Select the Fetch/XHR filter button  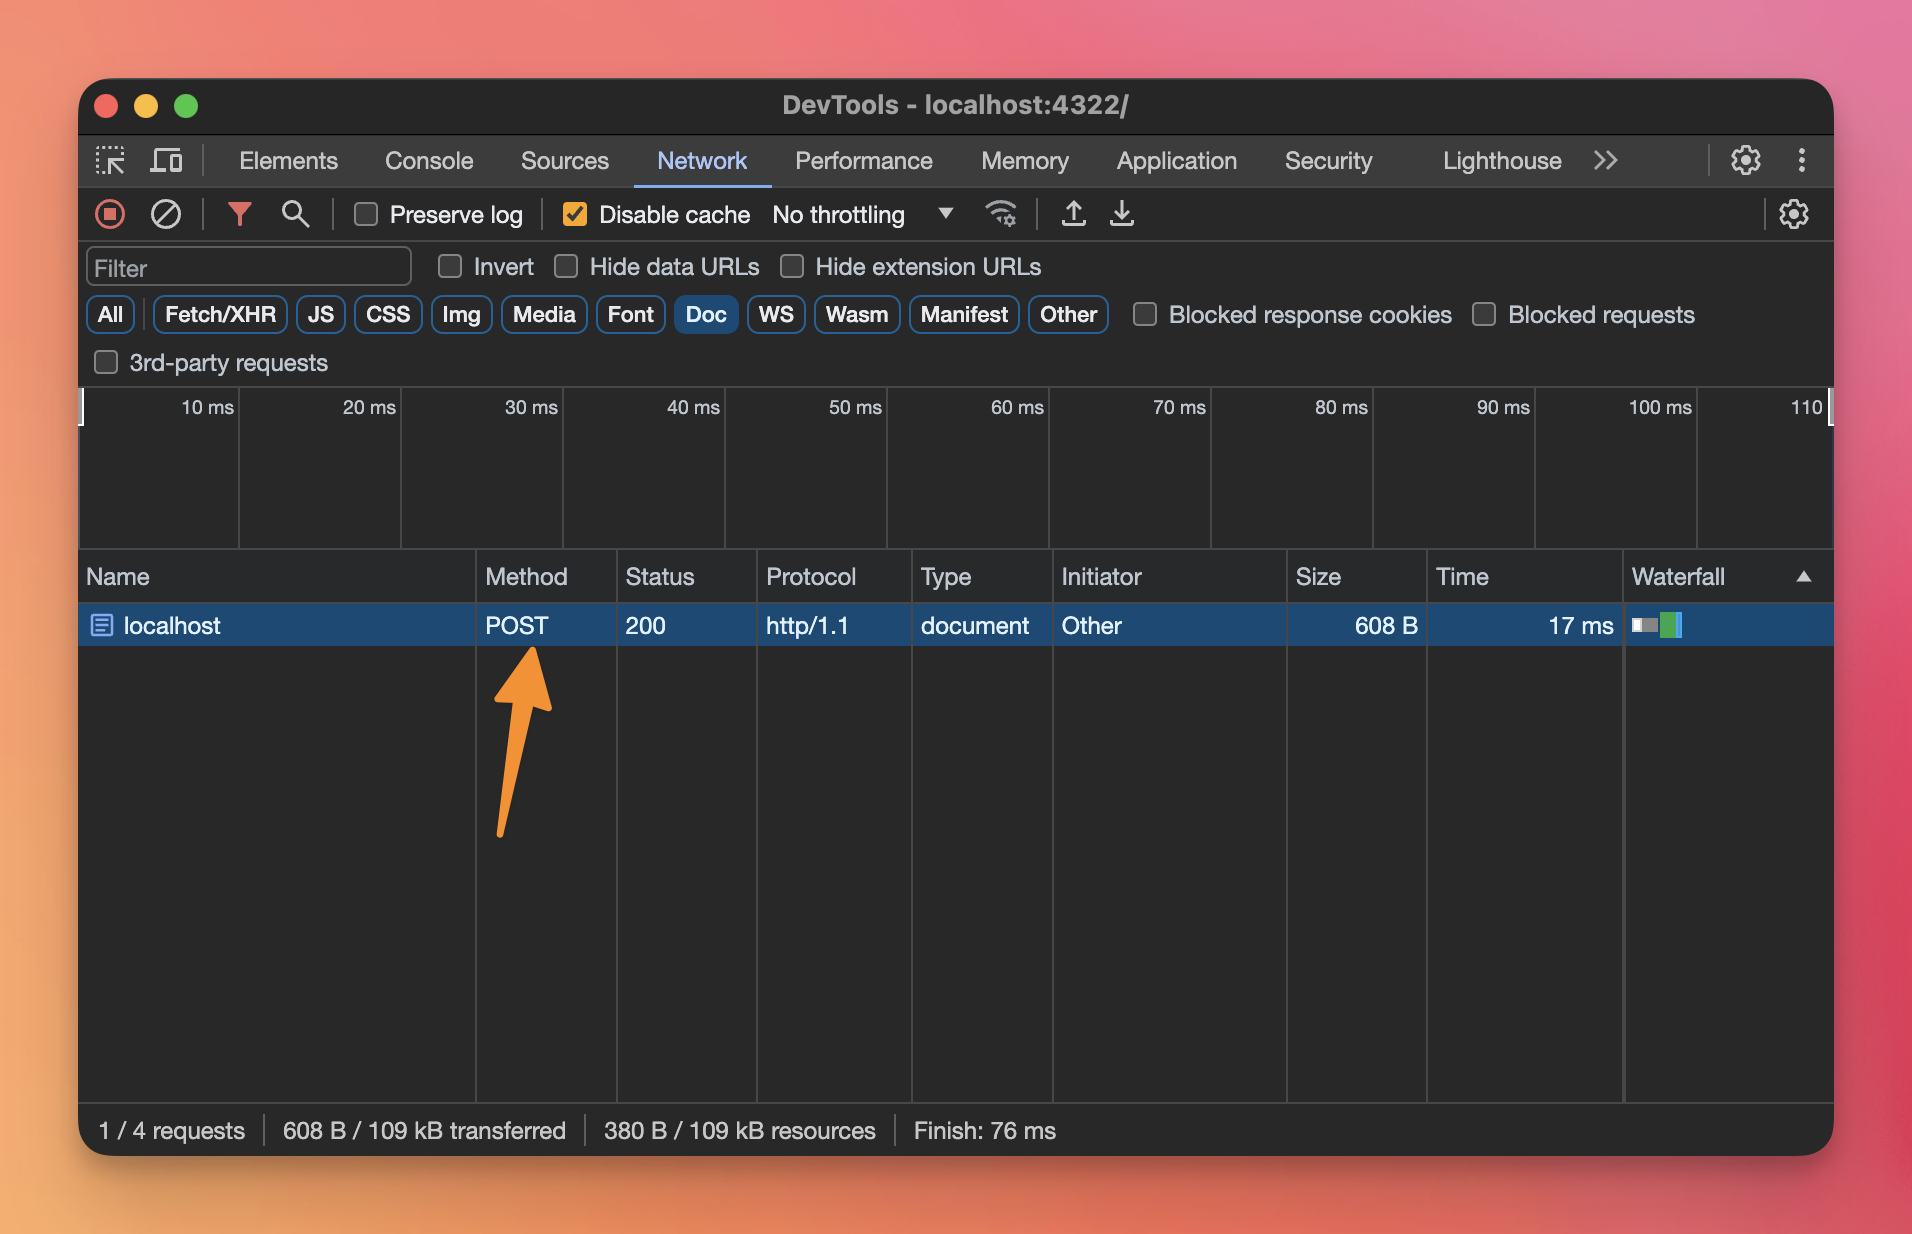[x=220, y=315]
